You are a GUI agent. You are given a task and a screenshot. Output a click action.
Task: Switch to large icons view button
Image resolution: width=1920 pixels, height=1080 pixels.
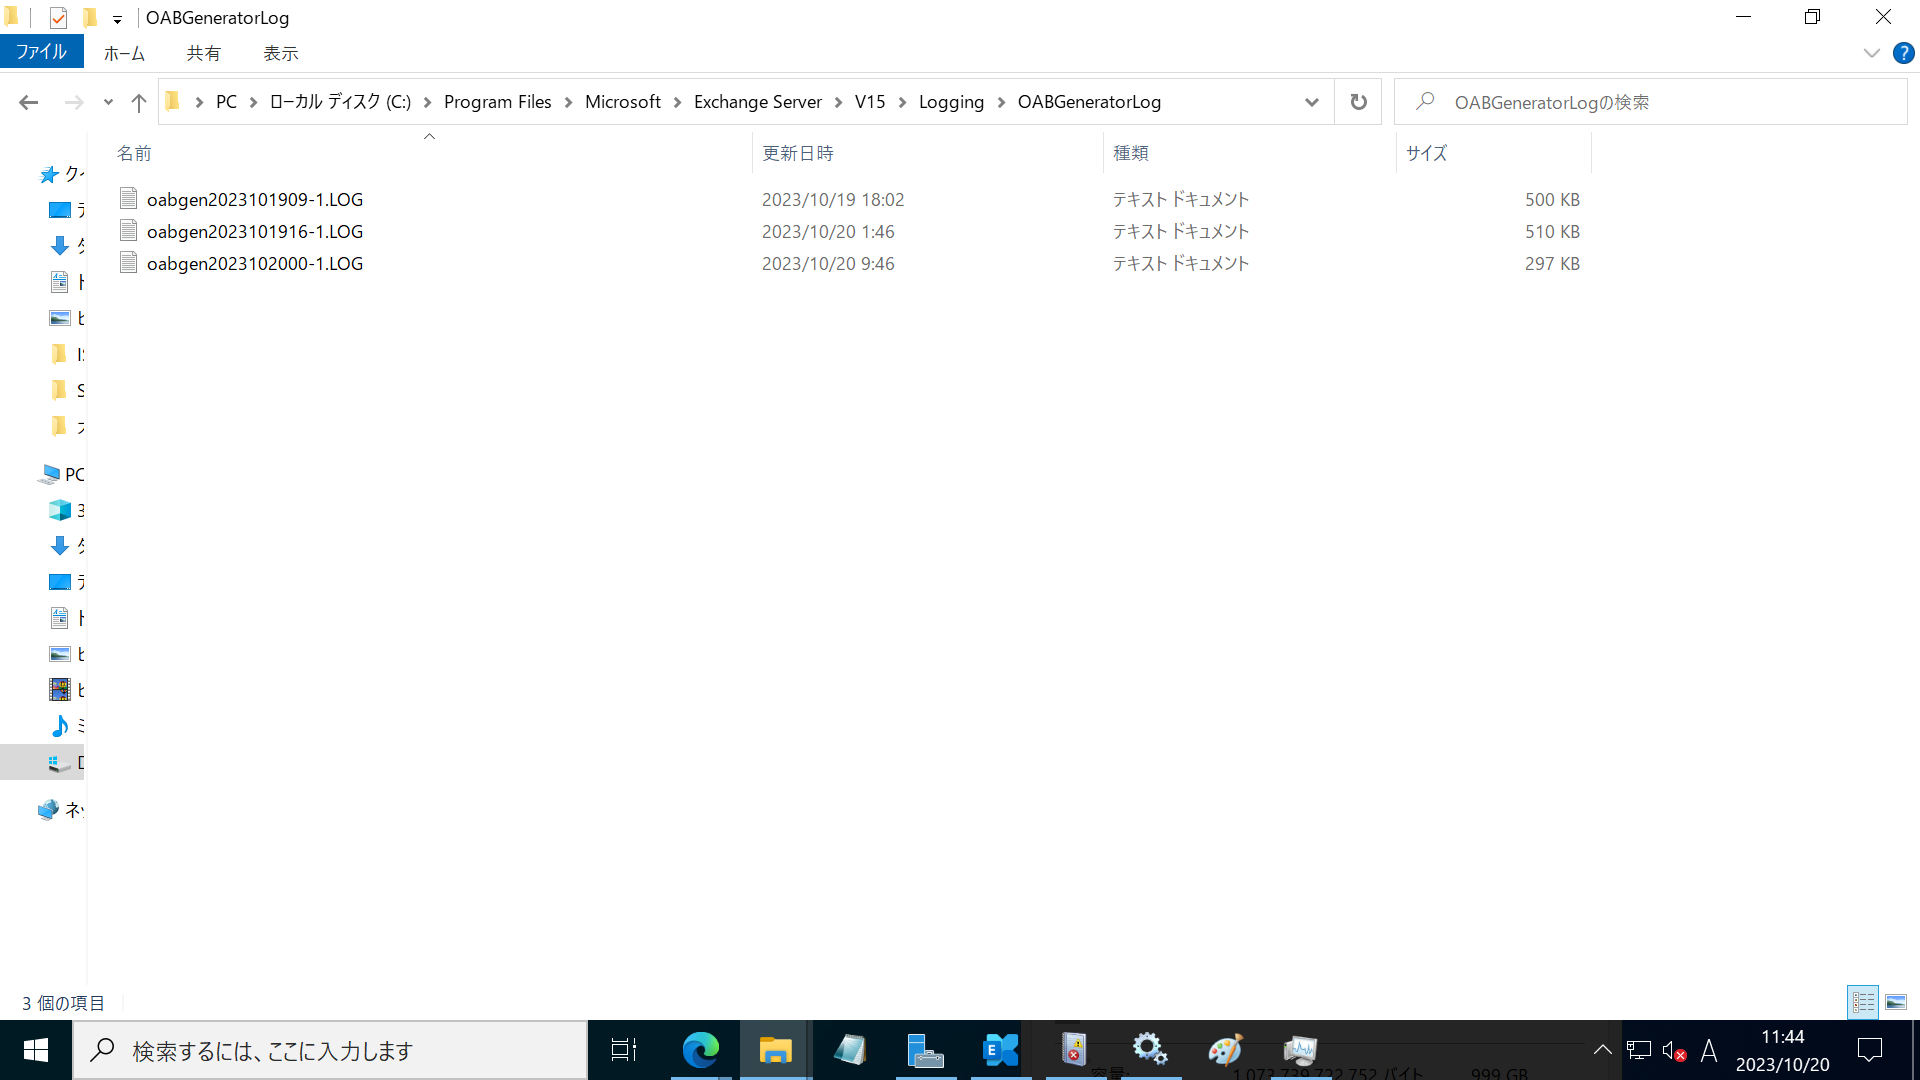[1896, 1001]
